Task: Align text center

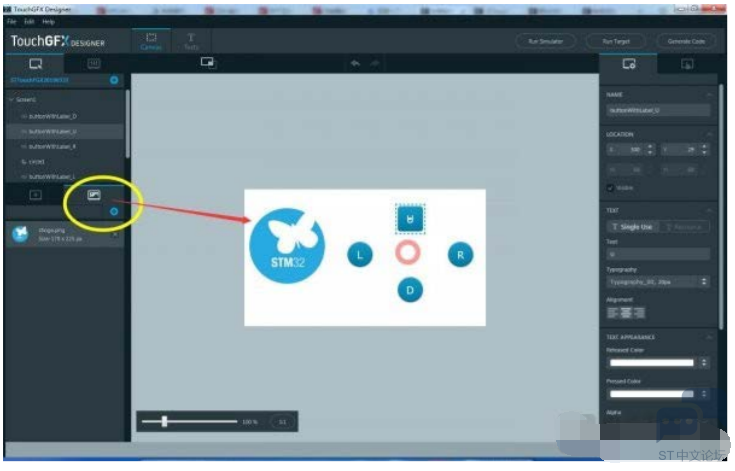Action: (x=626, y=313)
